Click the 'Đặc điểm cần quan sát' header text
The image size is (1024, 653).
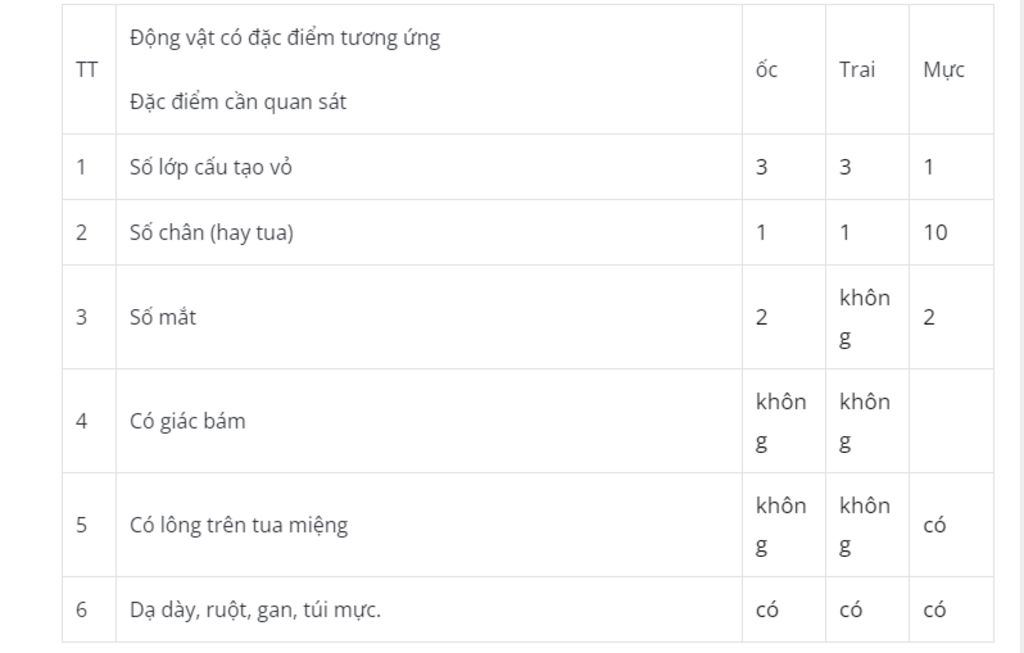238,102
